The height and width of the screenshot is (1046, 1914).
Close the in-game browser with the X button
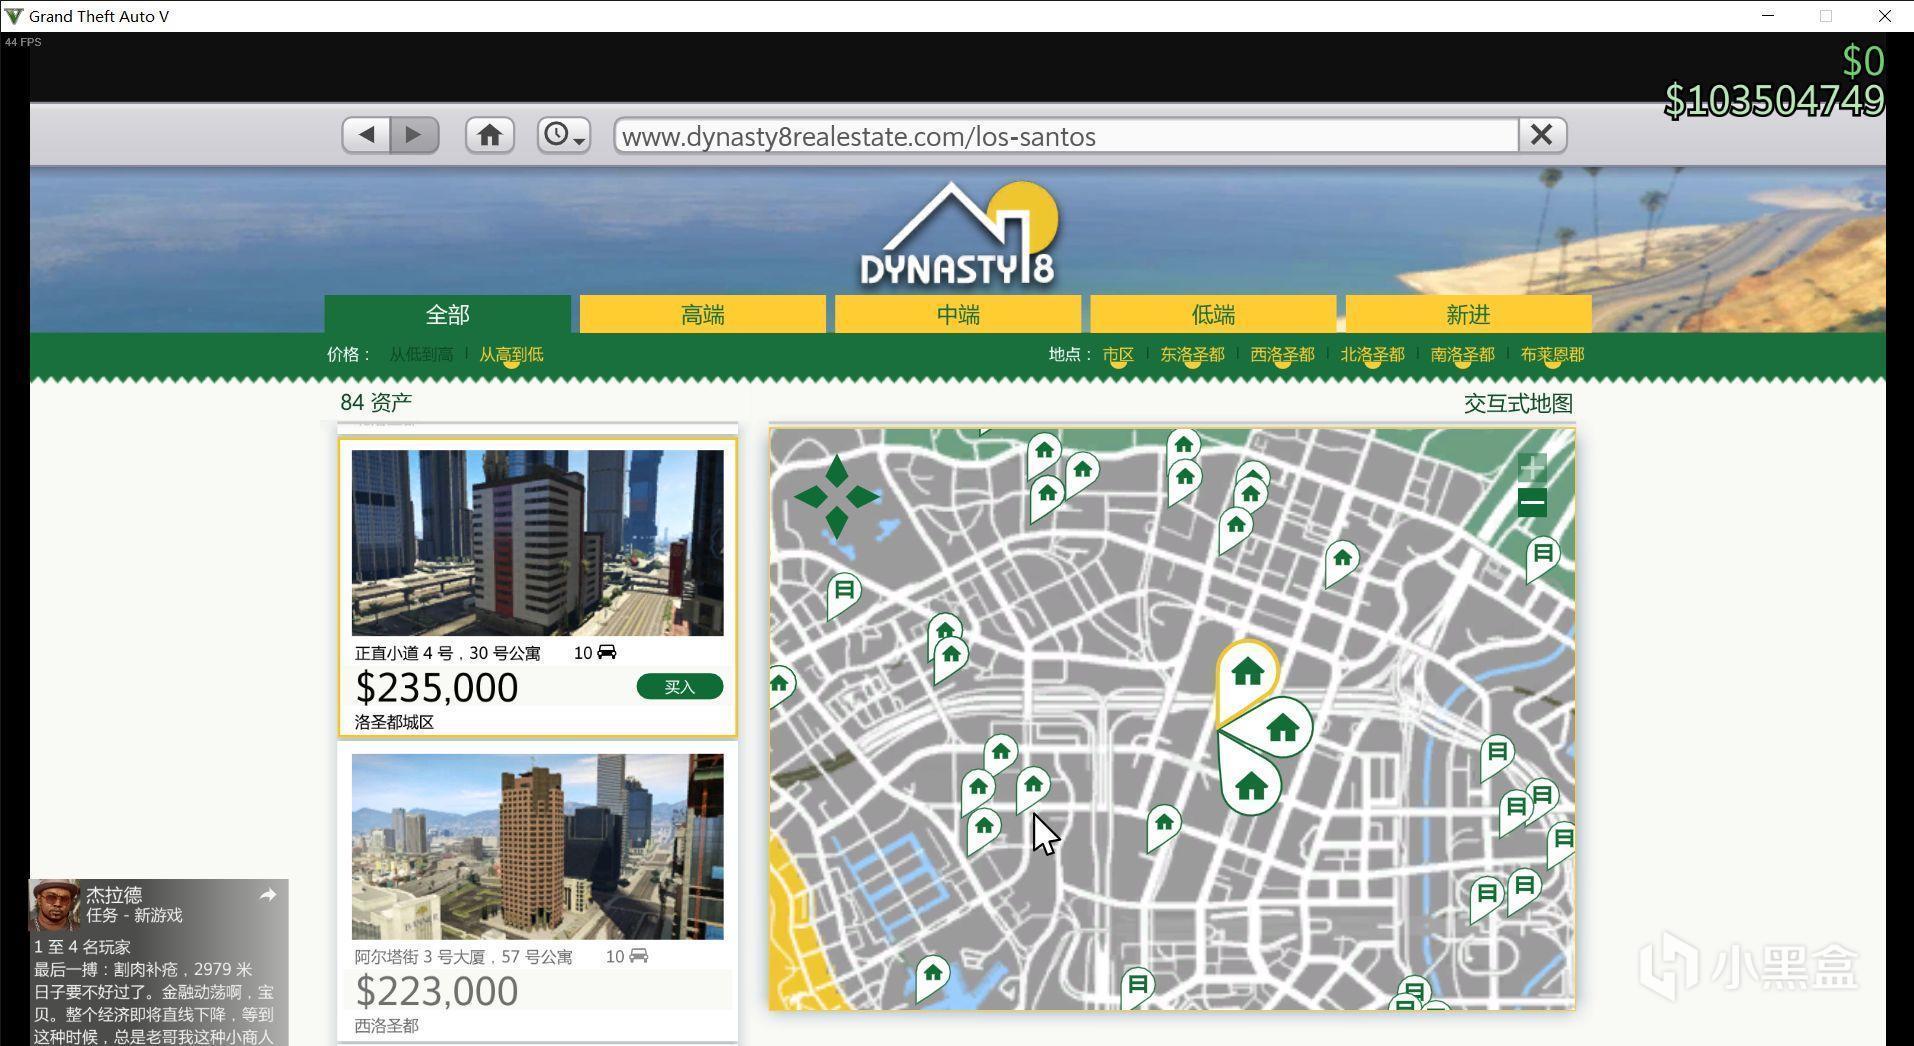(1541, 135)
